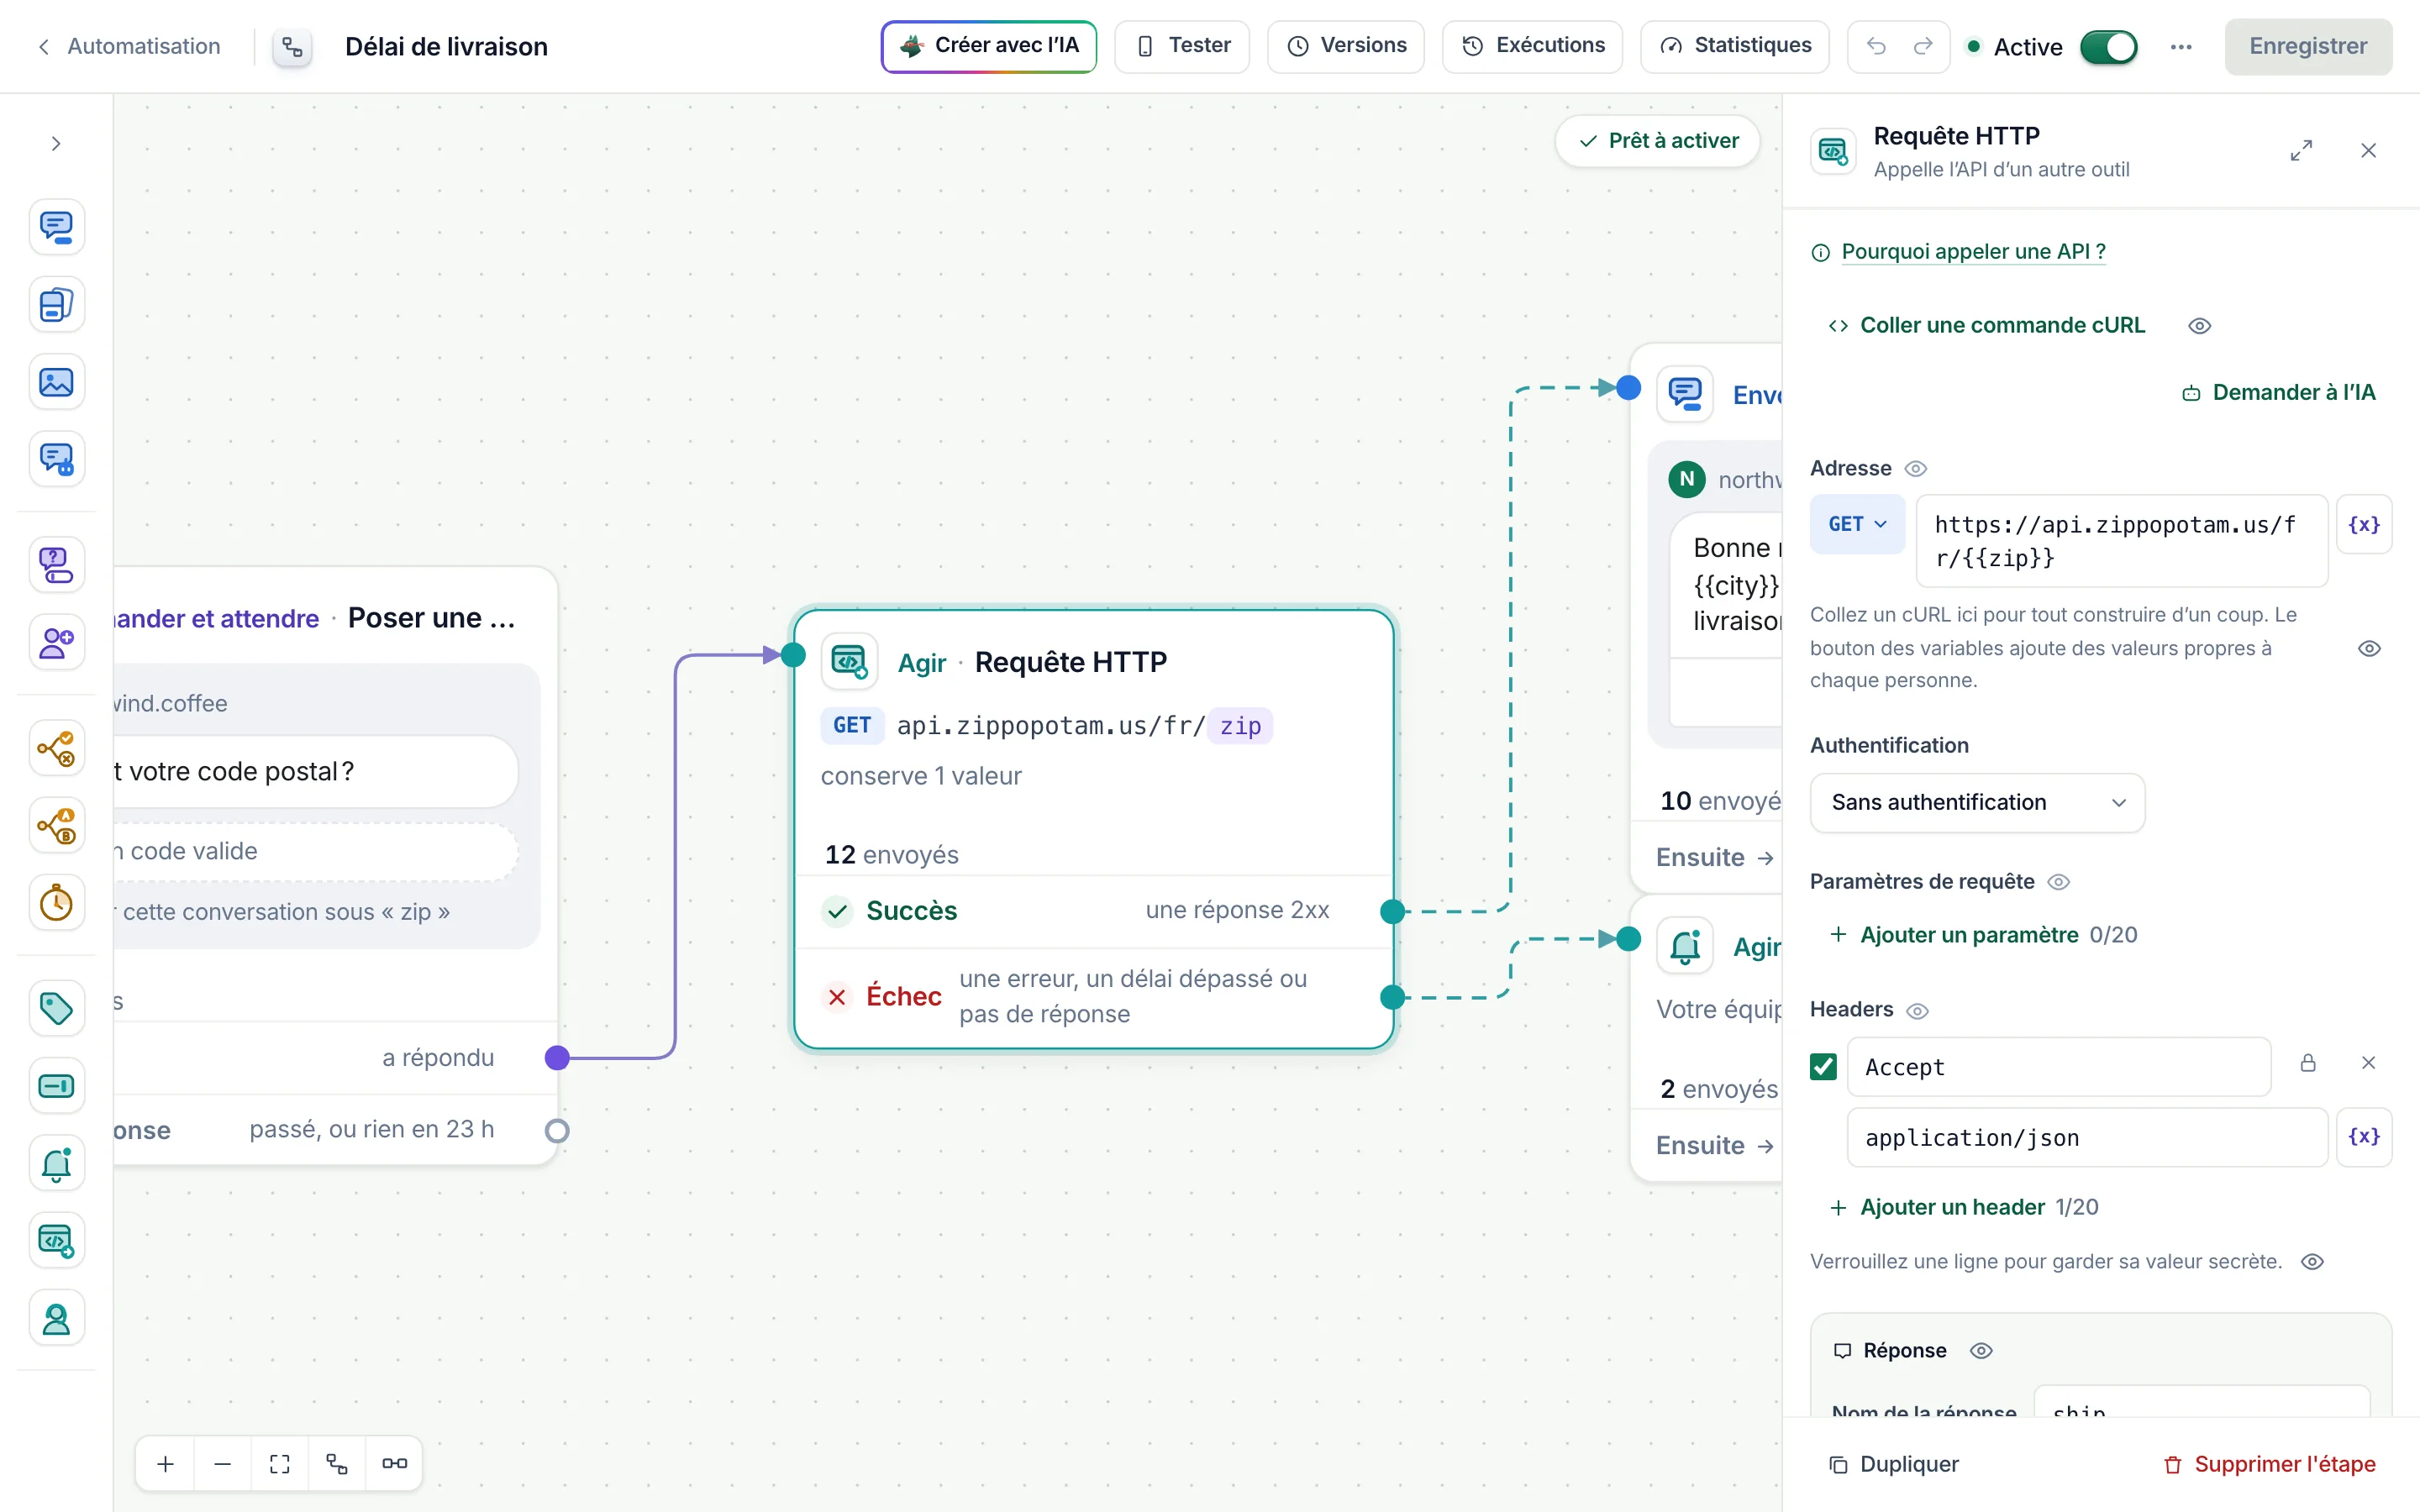
Task: Click Créer avec l'IA button
Action: pos(988,46)
